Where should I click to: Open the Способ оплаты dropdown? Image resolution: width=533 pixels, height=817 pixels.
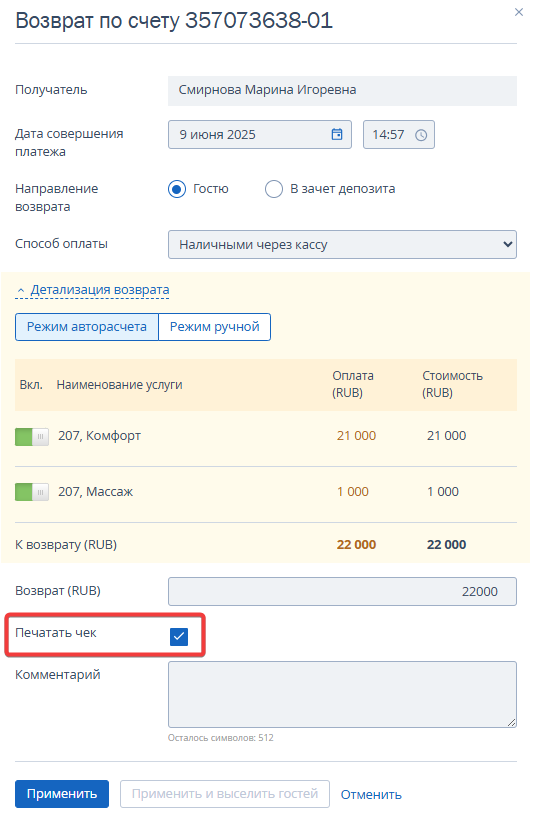(342, 244)
